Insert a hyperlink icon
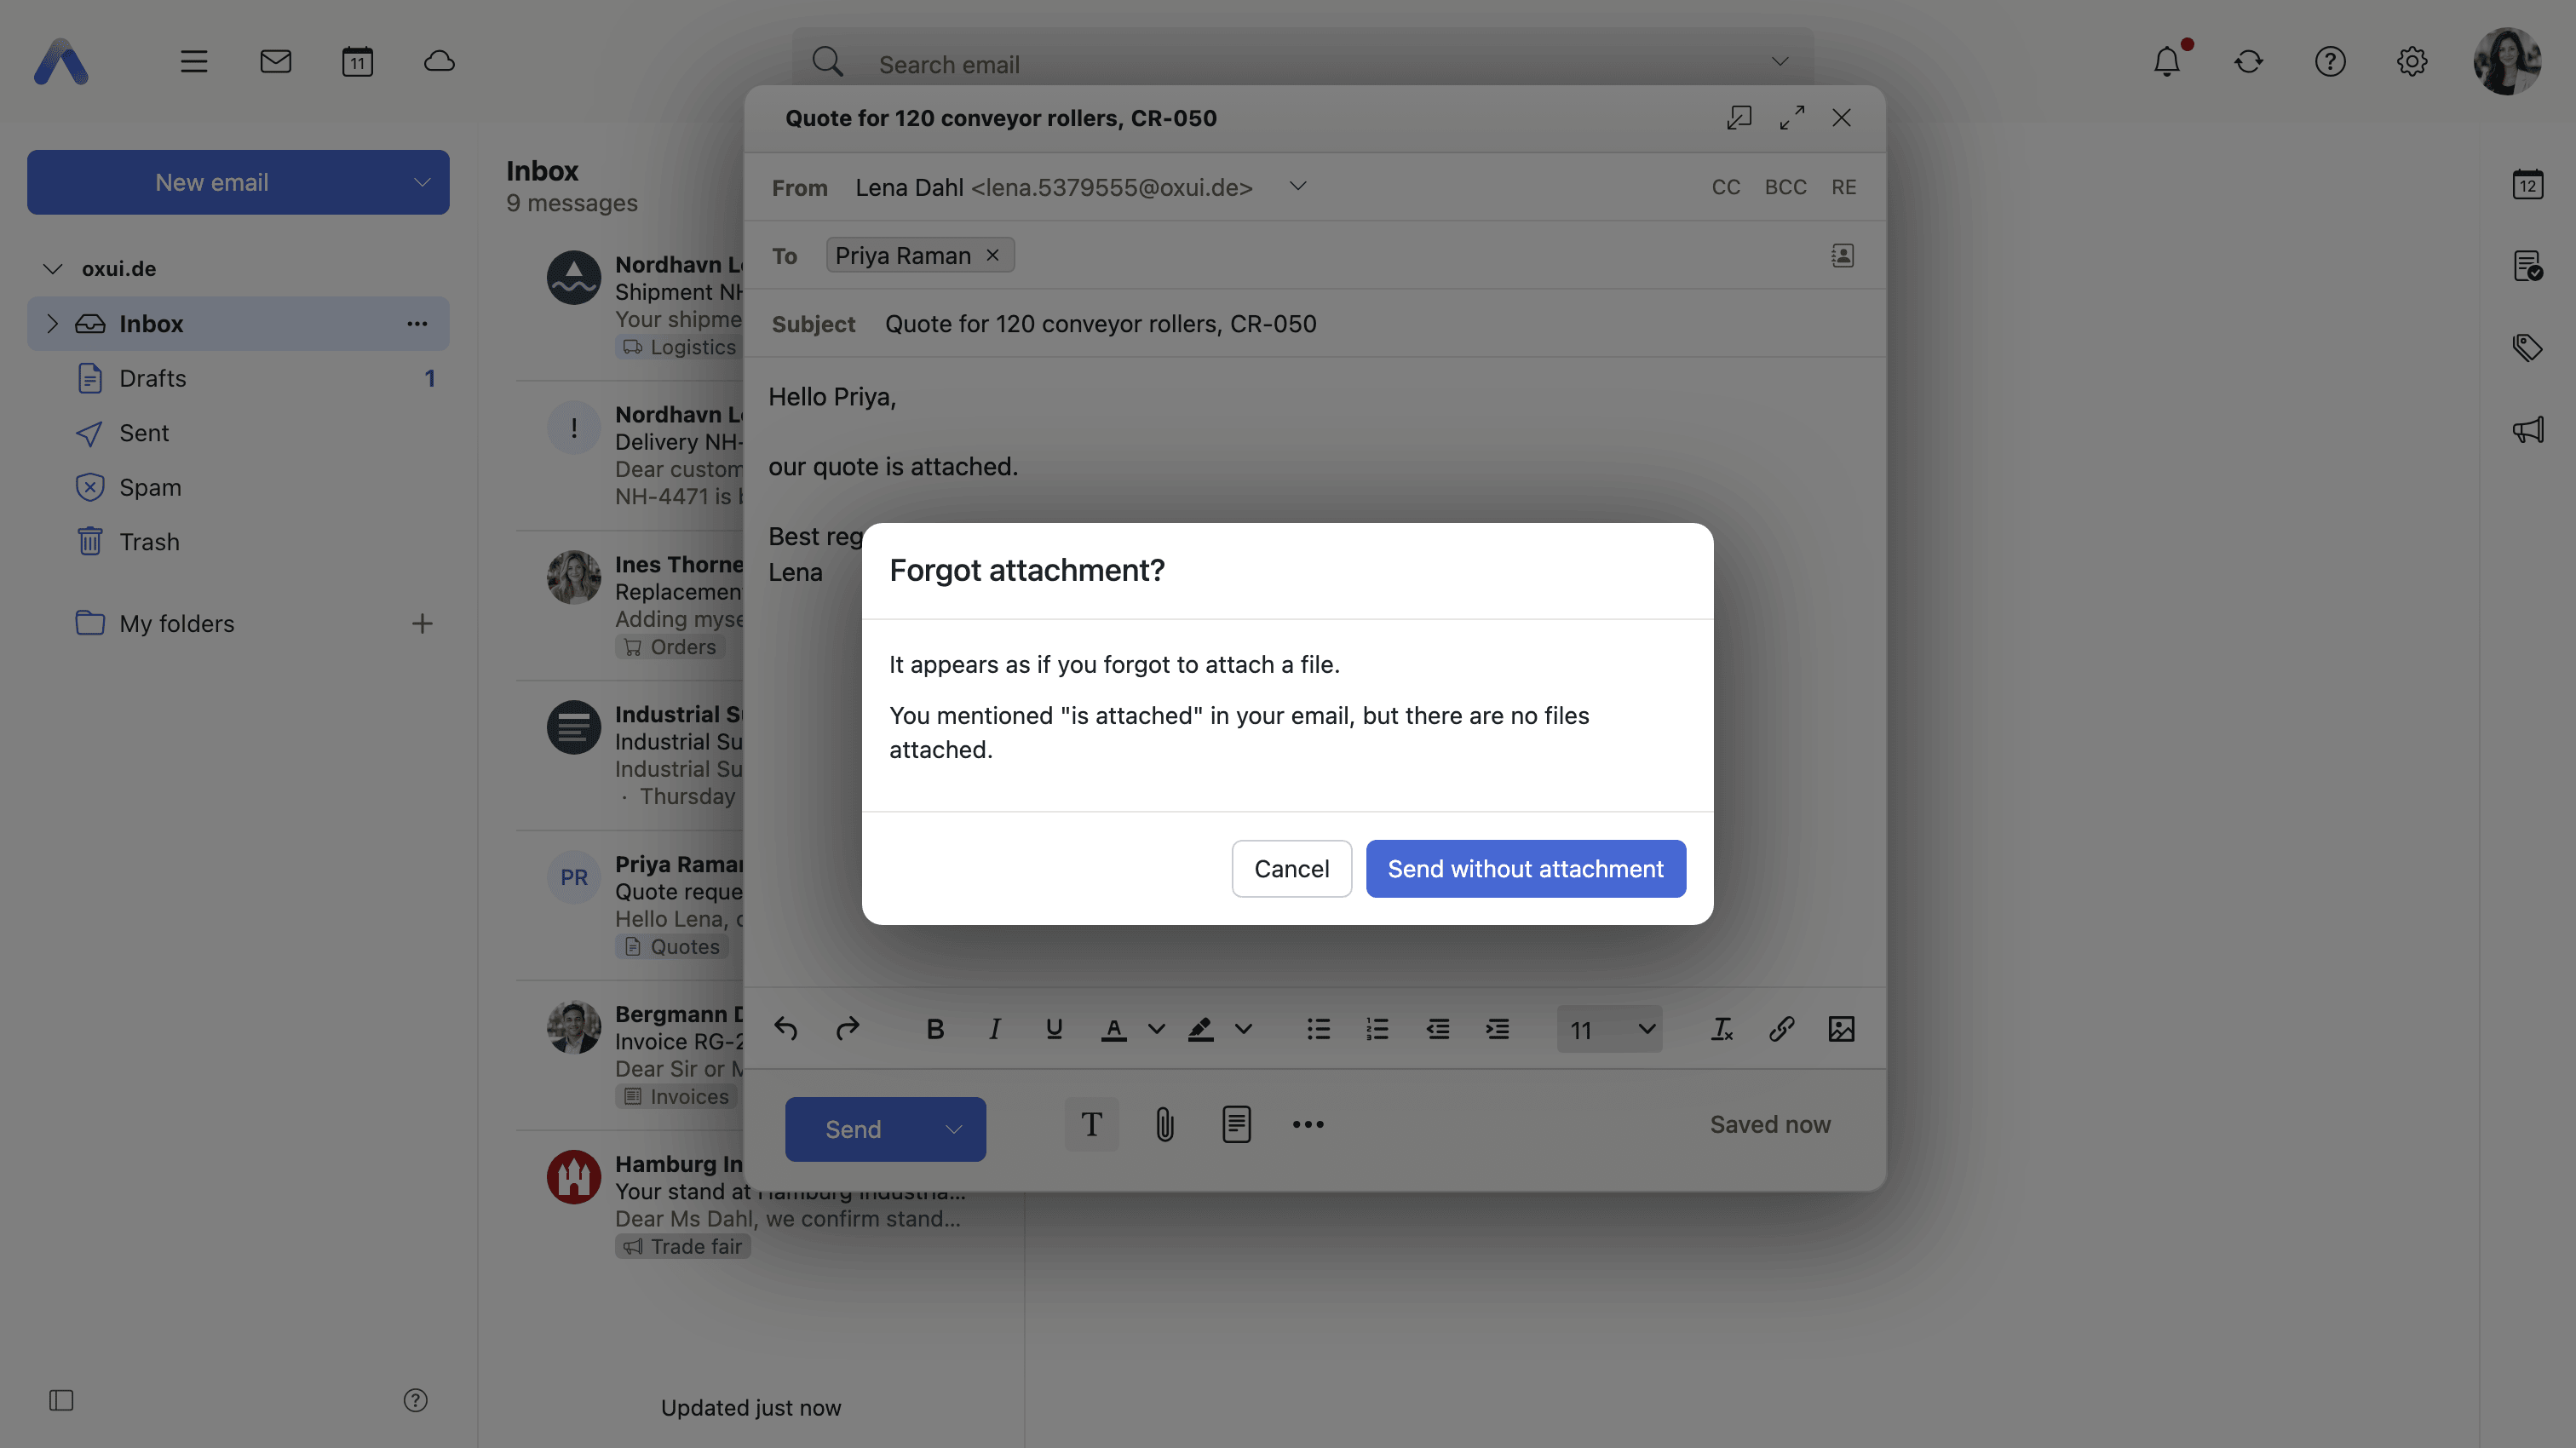The height and width of the screenshot is (1448, 2576). pos(1781,1028)
